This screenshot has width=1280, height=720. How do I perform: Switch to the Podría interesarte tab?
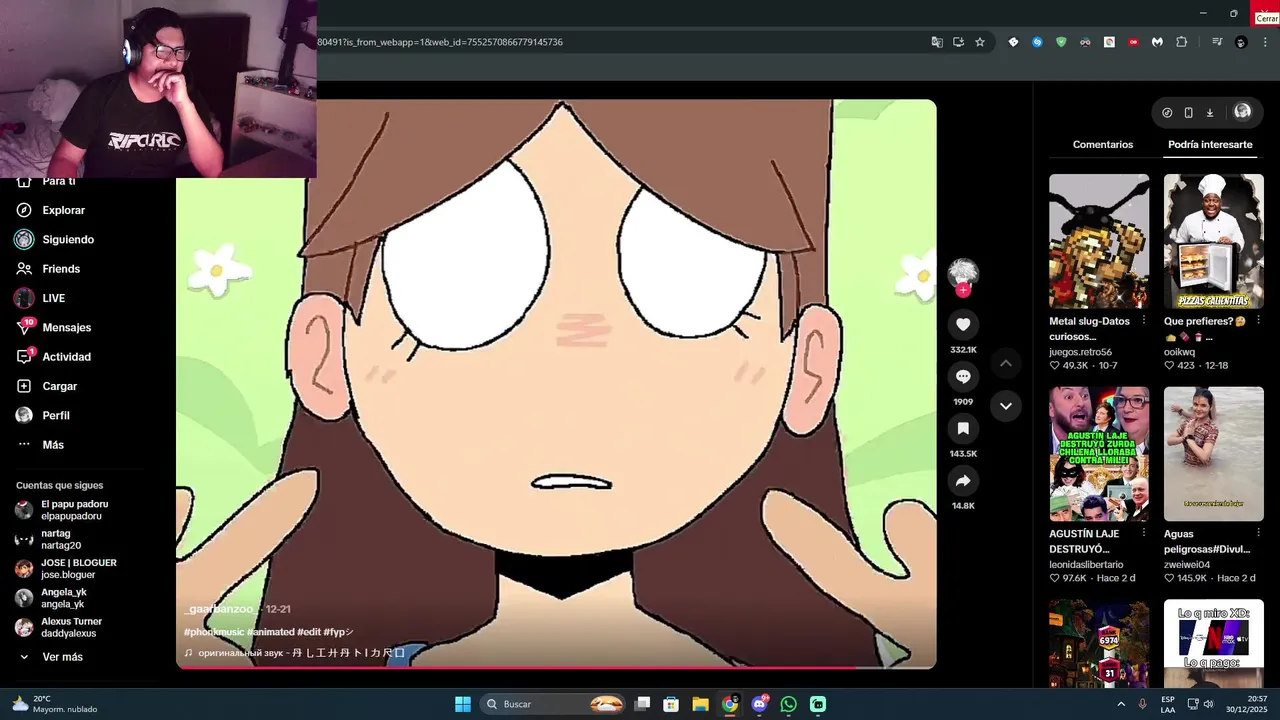point(1210,145)
